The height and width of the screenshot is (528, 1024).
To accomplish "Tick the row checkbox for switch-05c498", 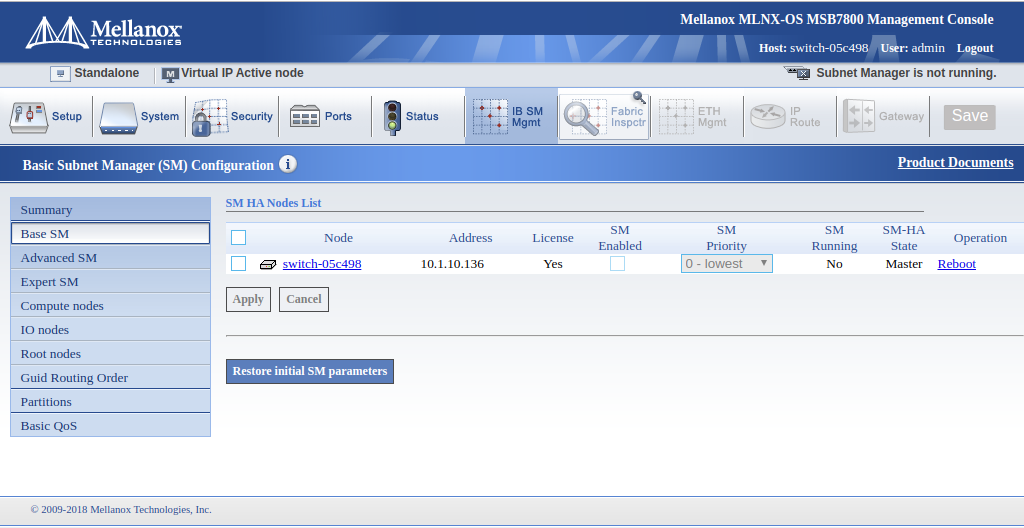I will click(x=238, y=263).
